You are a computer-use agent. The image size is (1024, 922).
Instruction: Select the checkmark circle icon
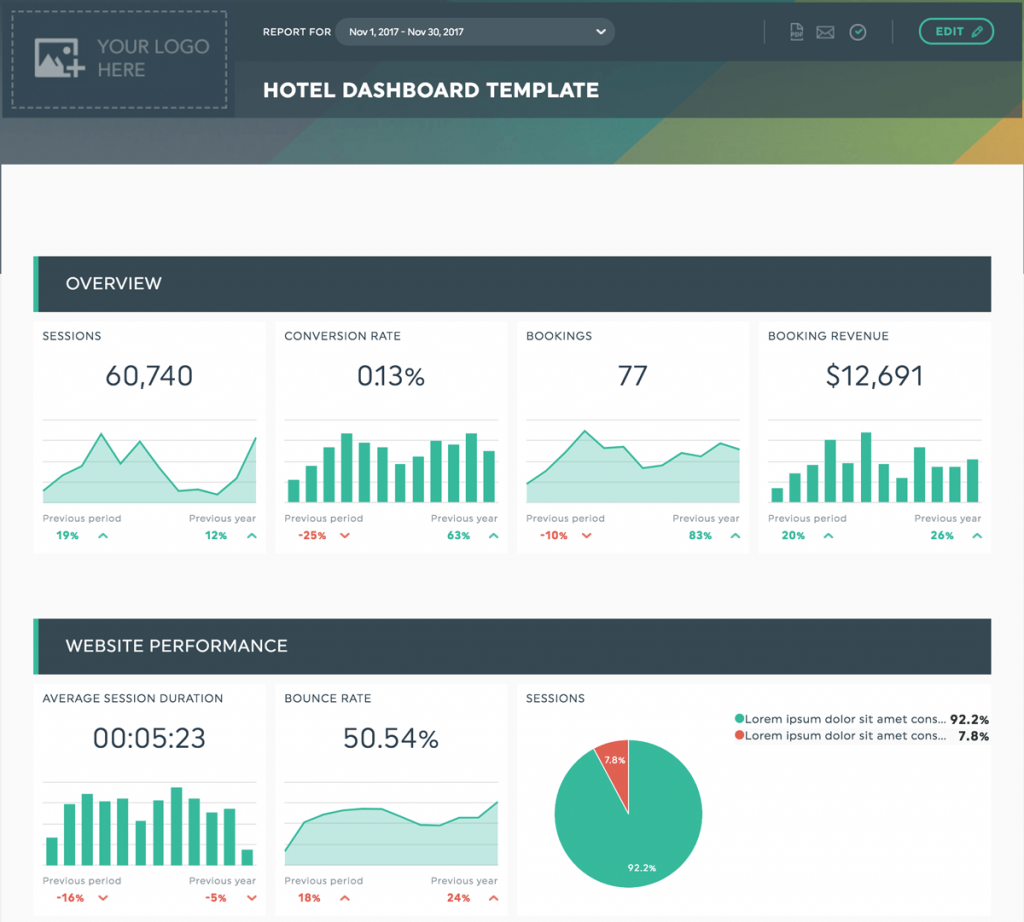[857, 32]
